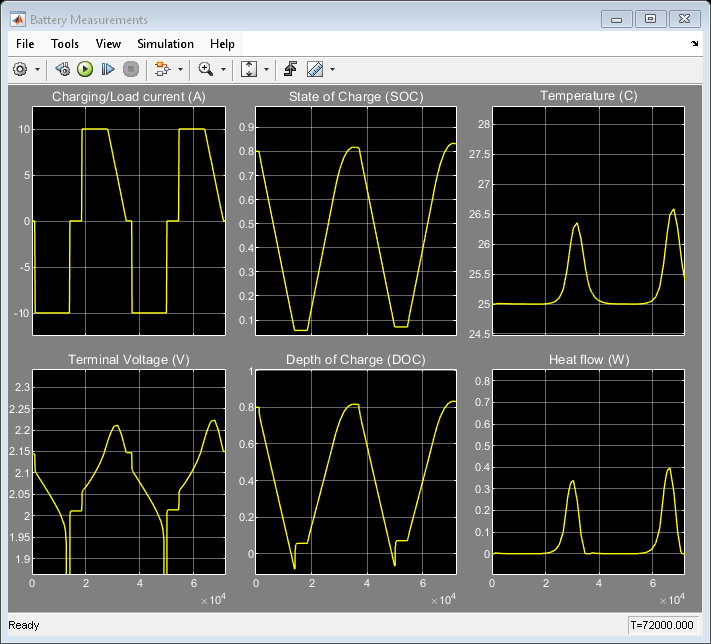Screen dimensions: 711x644
Task: Open the scope configuration properties gear
Action: click(x=20, y=69)
